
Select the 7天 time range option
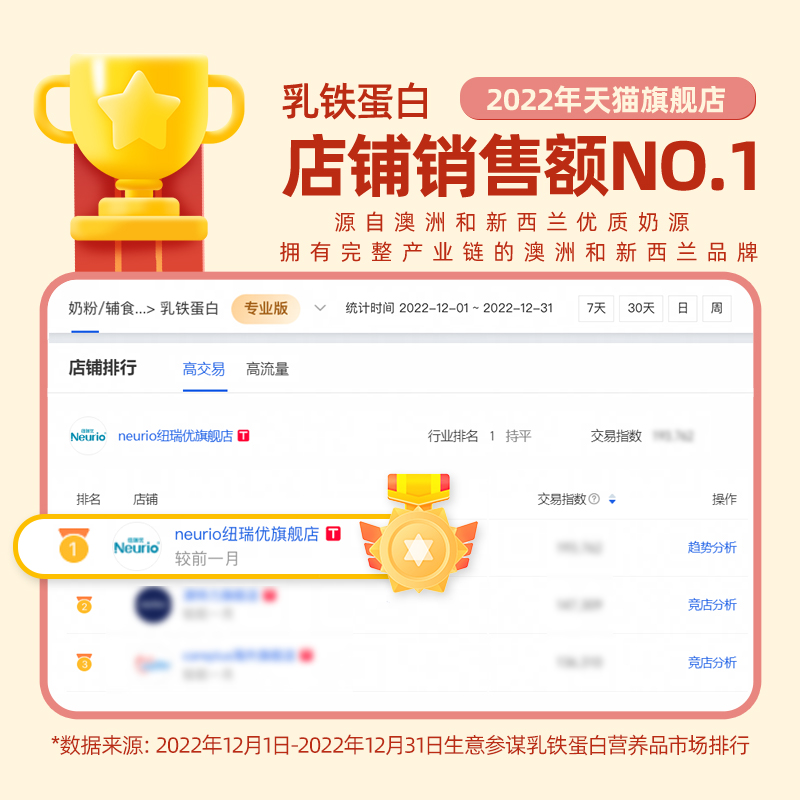[596, 308]
